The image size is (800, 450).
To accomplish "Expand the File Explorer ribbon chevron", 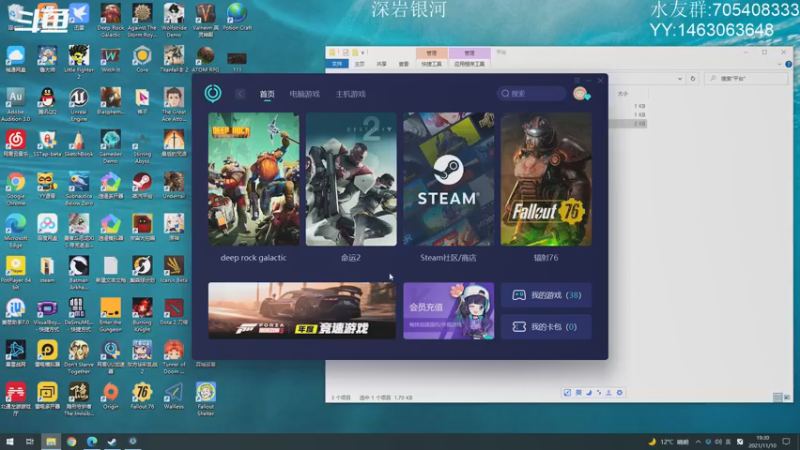I will coord(779,64).
